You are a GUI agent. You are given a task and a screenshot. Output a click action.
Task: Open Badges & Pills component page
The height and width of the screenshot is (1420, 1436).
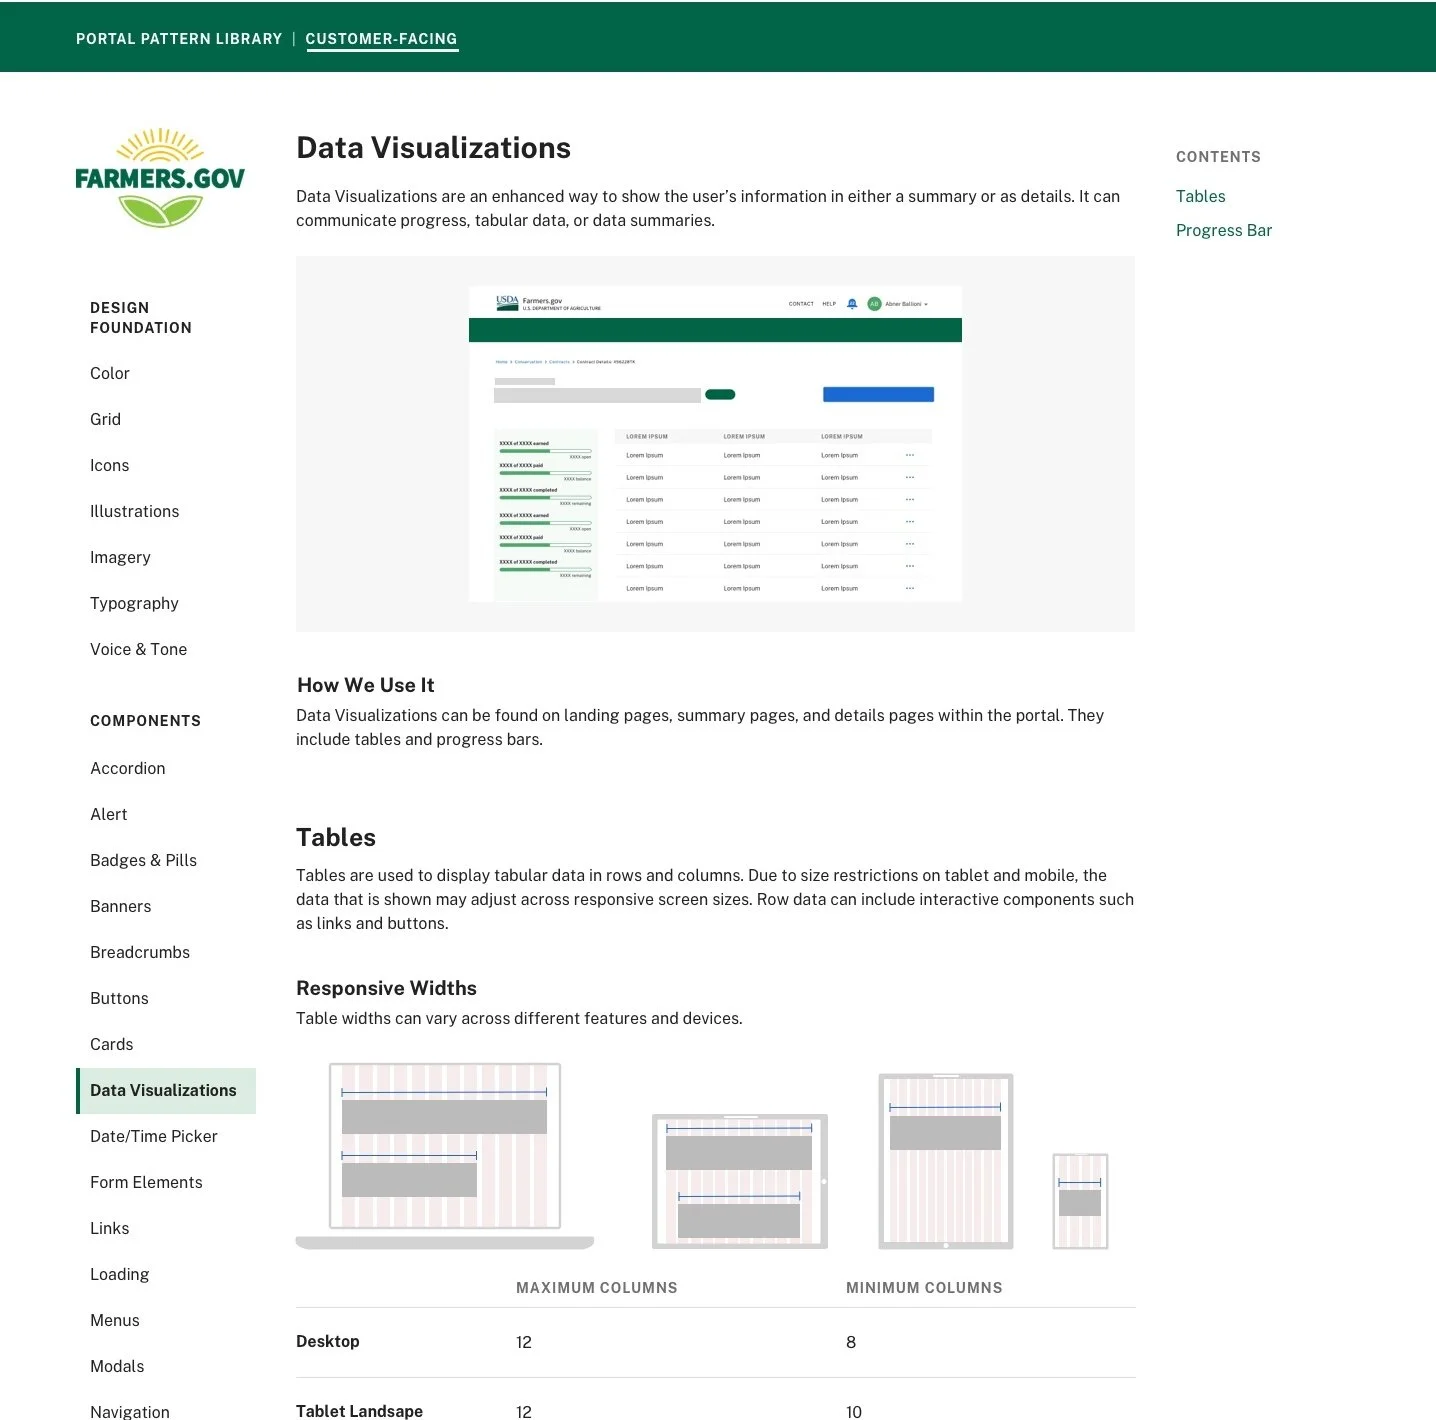coord(143,860)
